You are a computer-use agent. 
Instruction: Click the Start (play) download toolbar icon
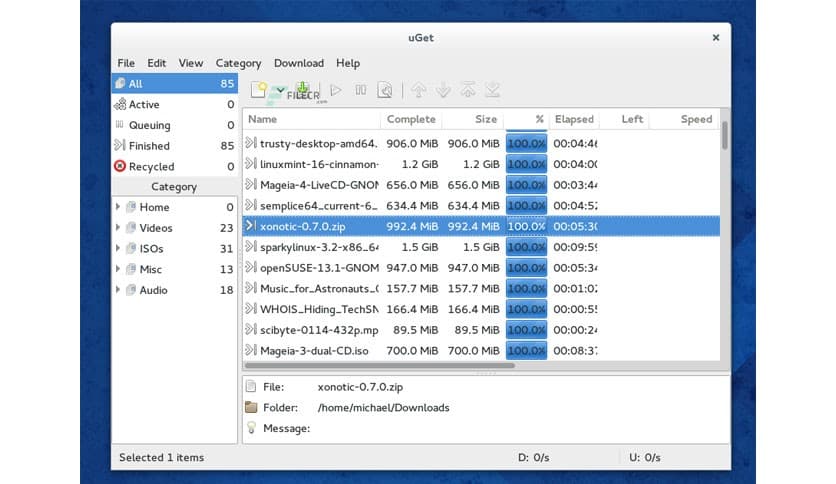(x=336, y=90)
